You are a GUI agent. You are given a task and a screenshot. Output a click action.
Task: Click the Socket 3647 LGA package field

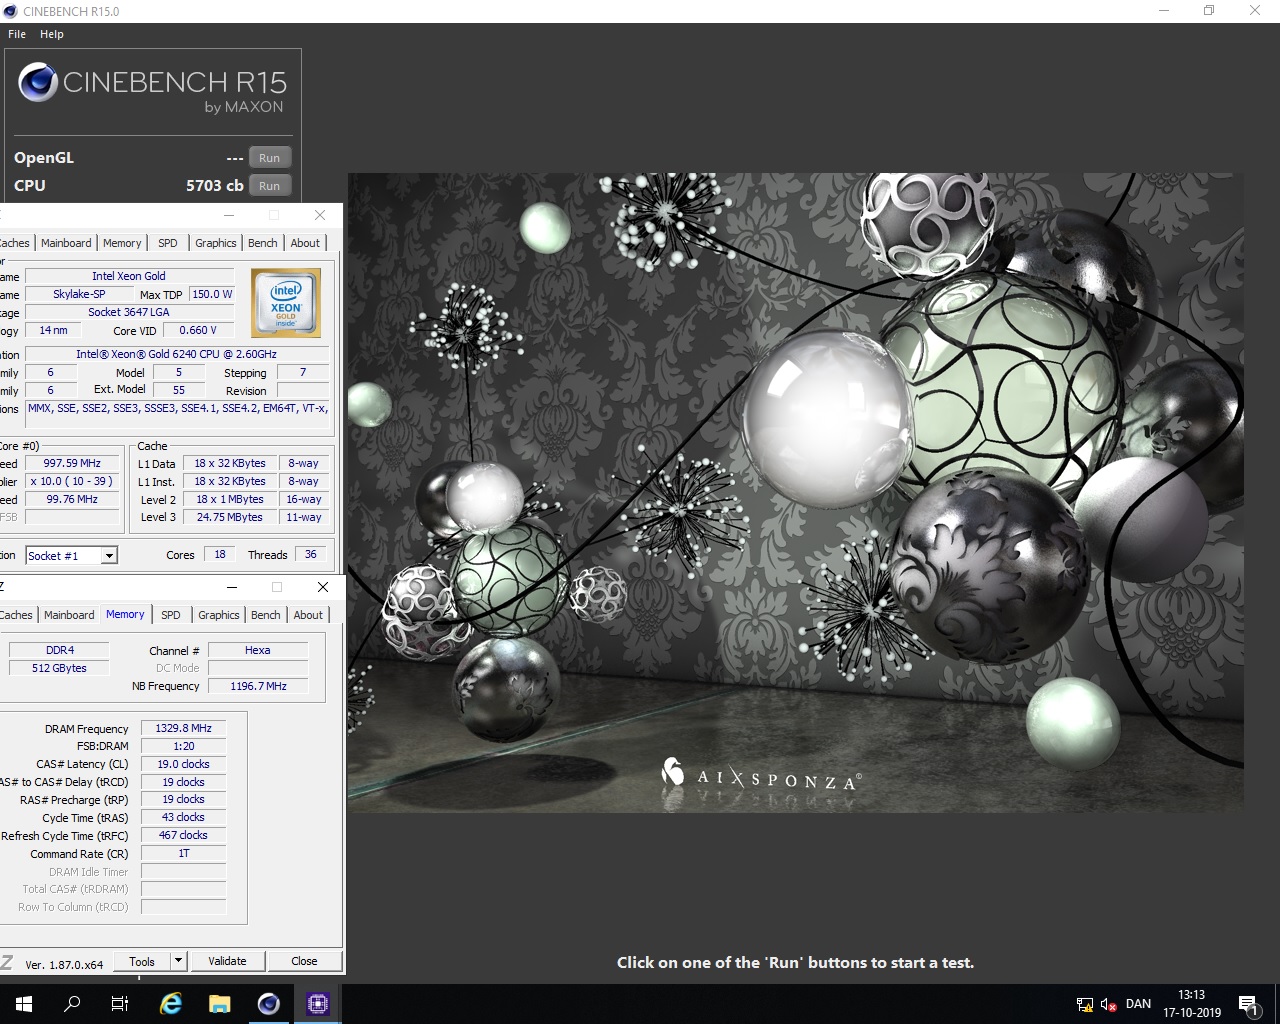tap(129, 312)
